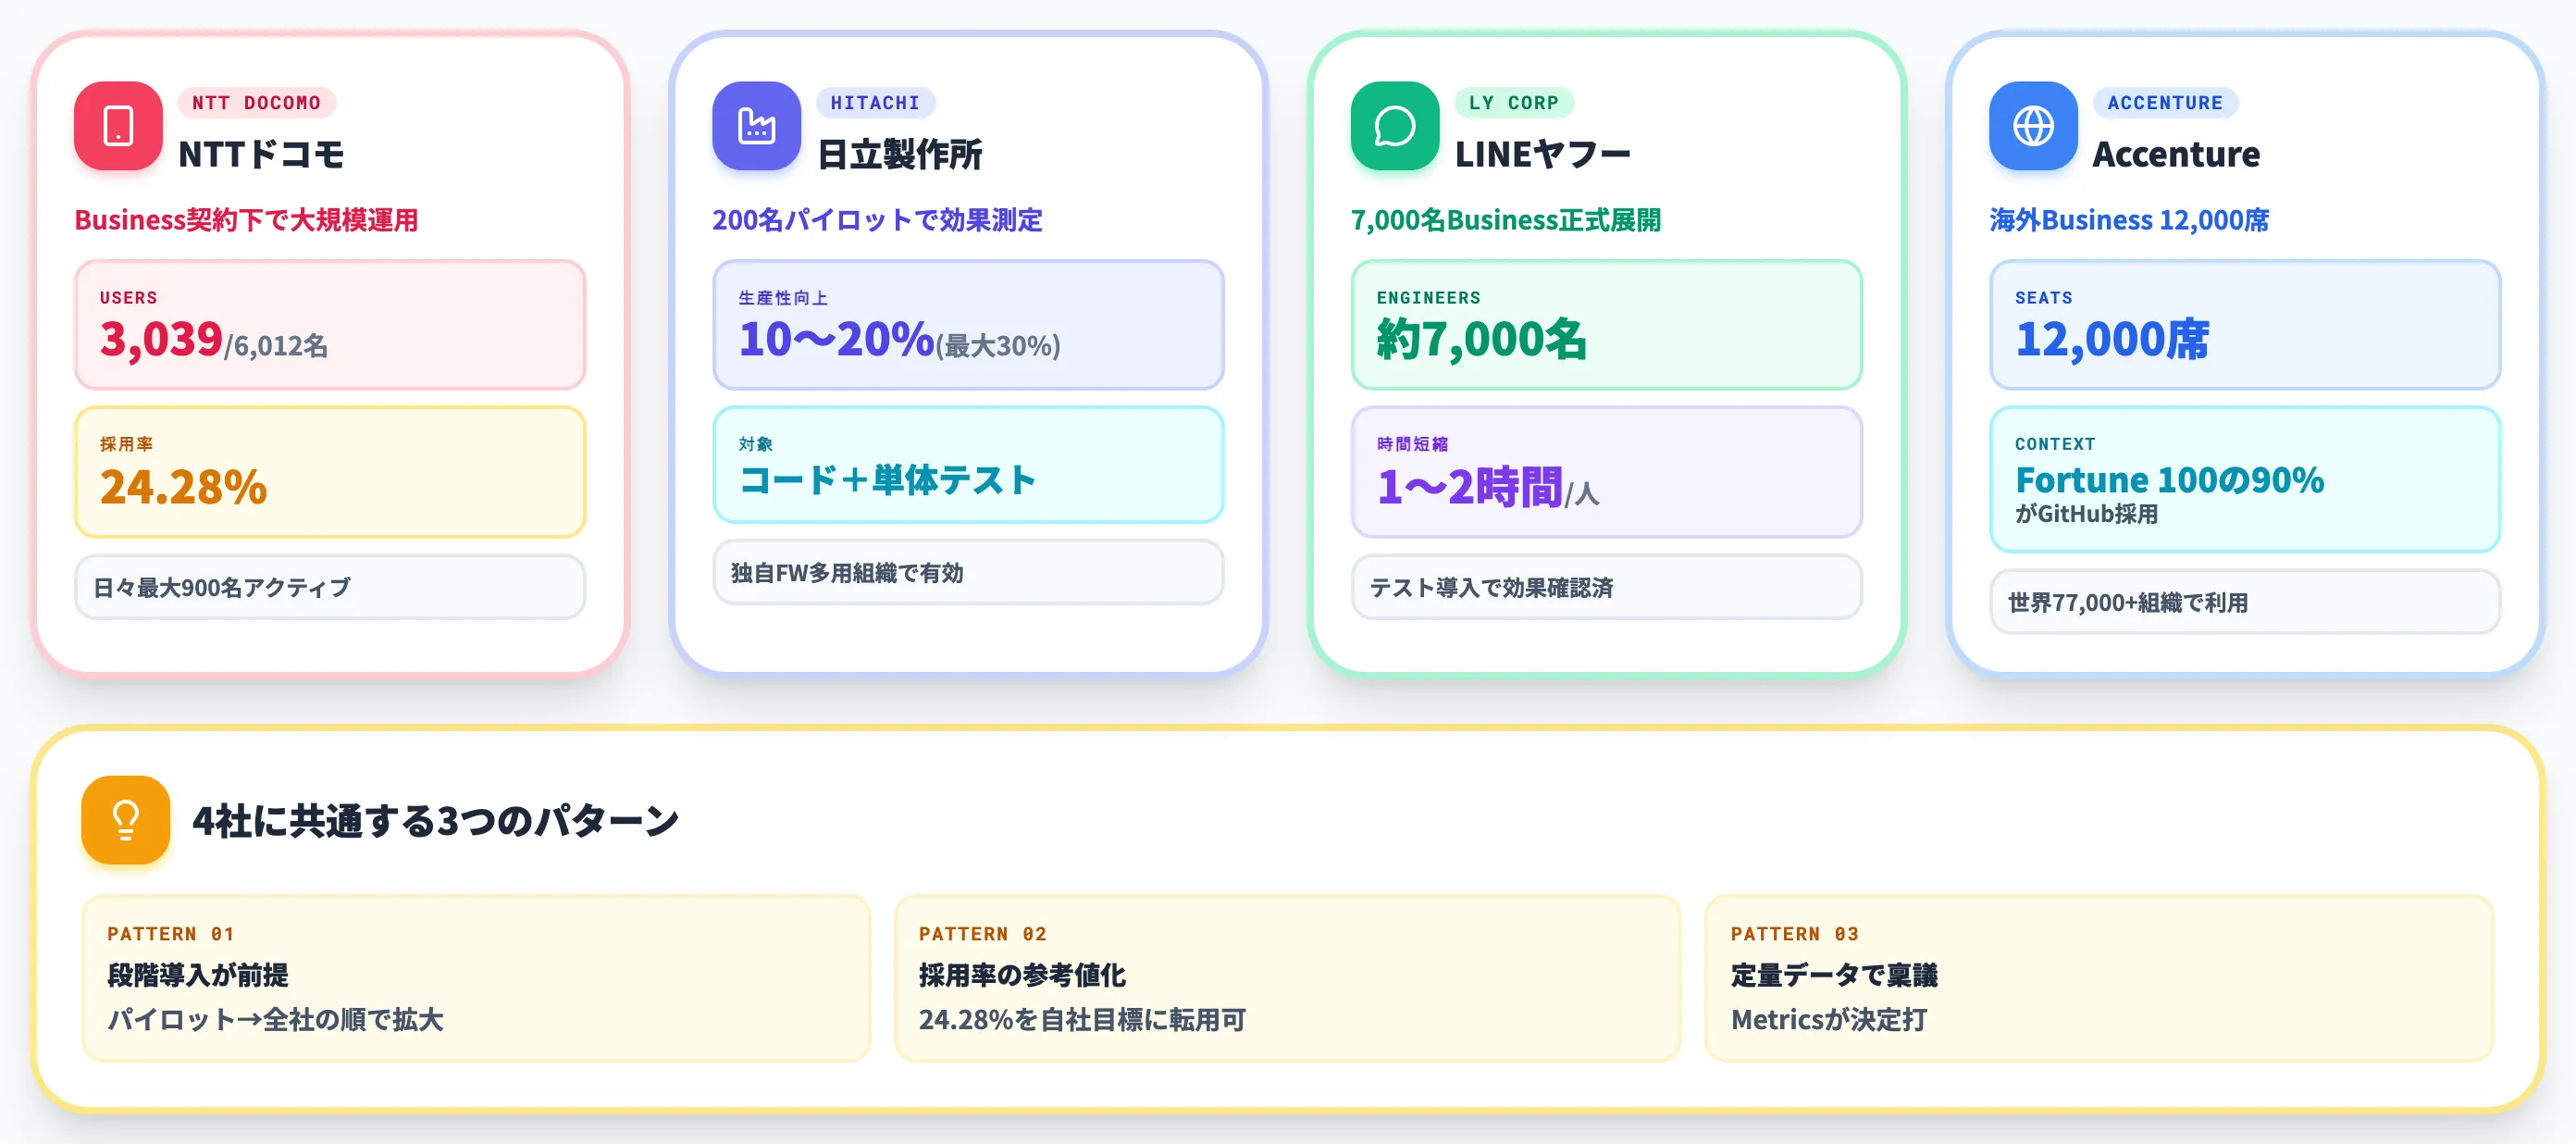The height and width of the screenshot is (1144, 2576).
Task: Click the SEATS 12,000席 value
Action: tap(2112, 339)
